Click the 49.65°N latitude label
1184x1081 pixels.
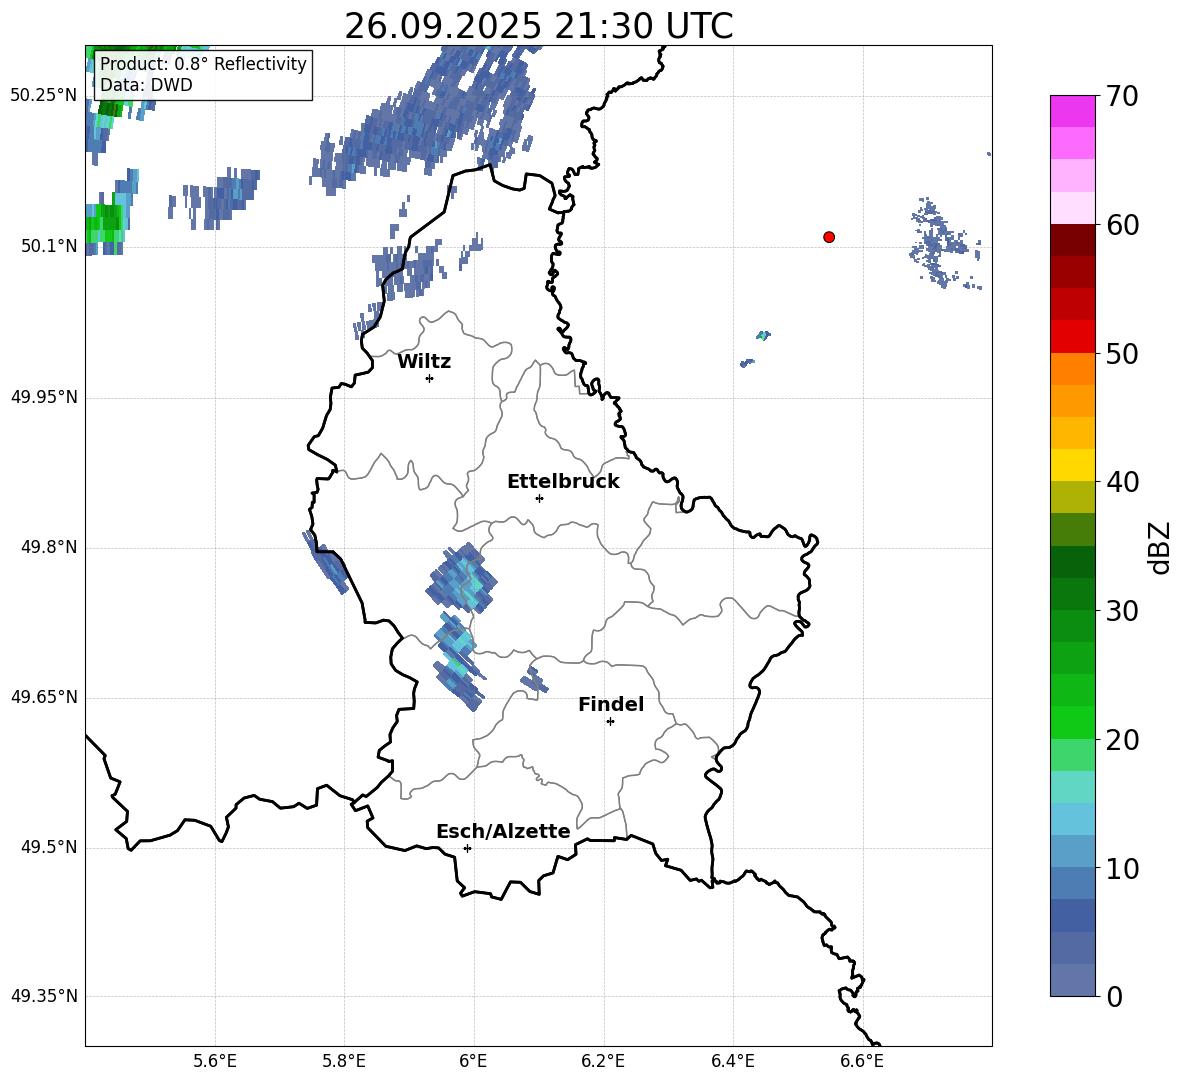click(44, 697)
